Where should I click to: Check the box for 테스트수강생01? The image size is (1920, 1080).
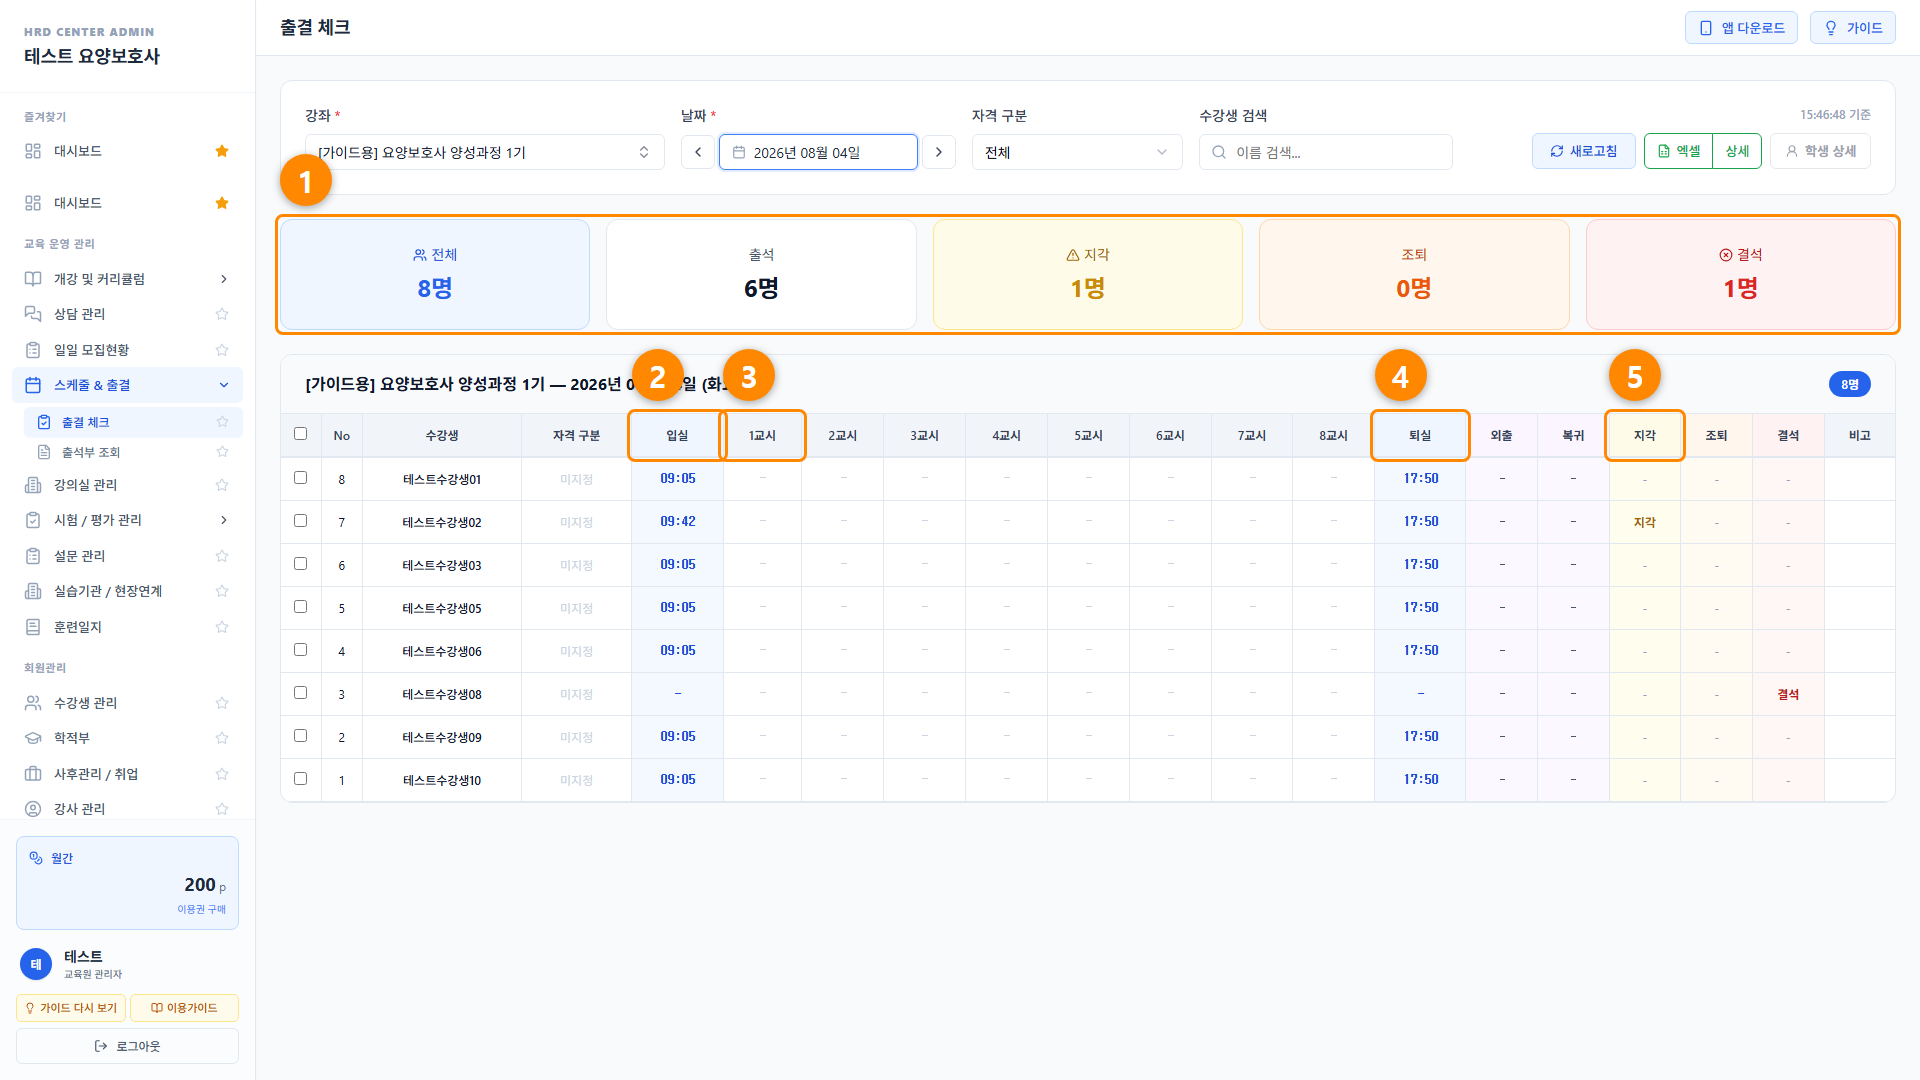(x=300, y=478)
